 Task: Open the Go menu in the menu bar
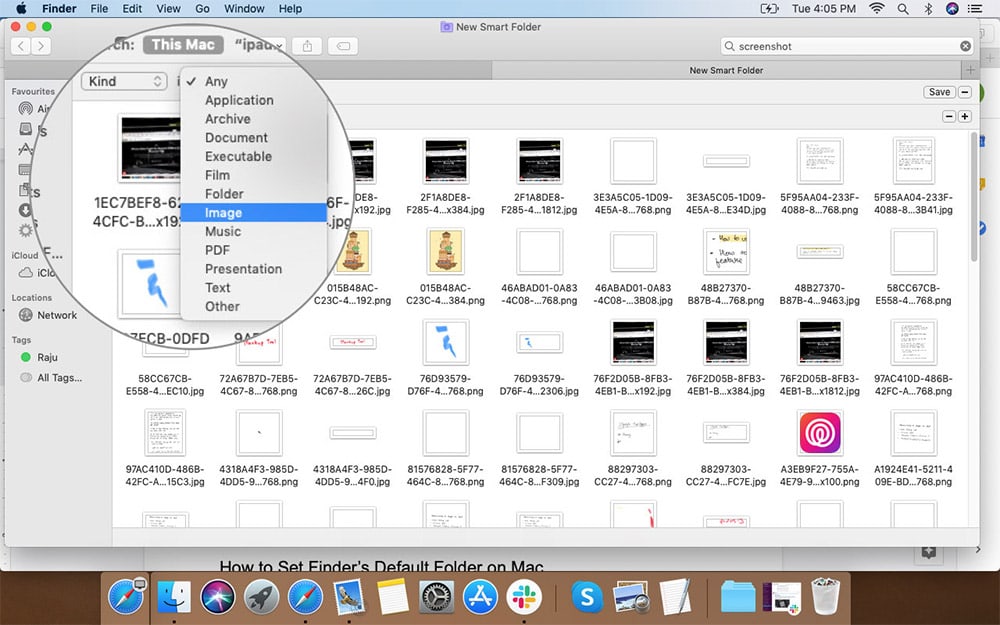pyautogui.click(x=202, y=8)
